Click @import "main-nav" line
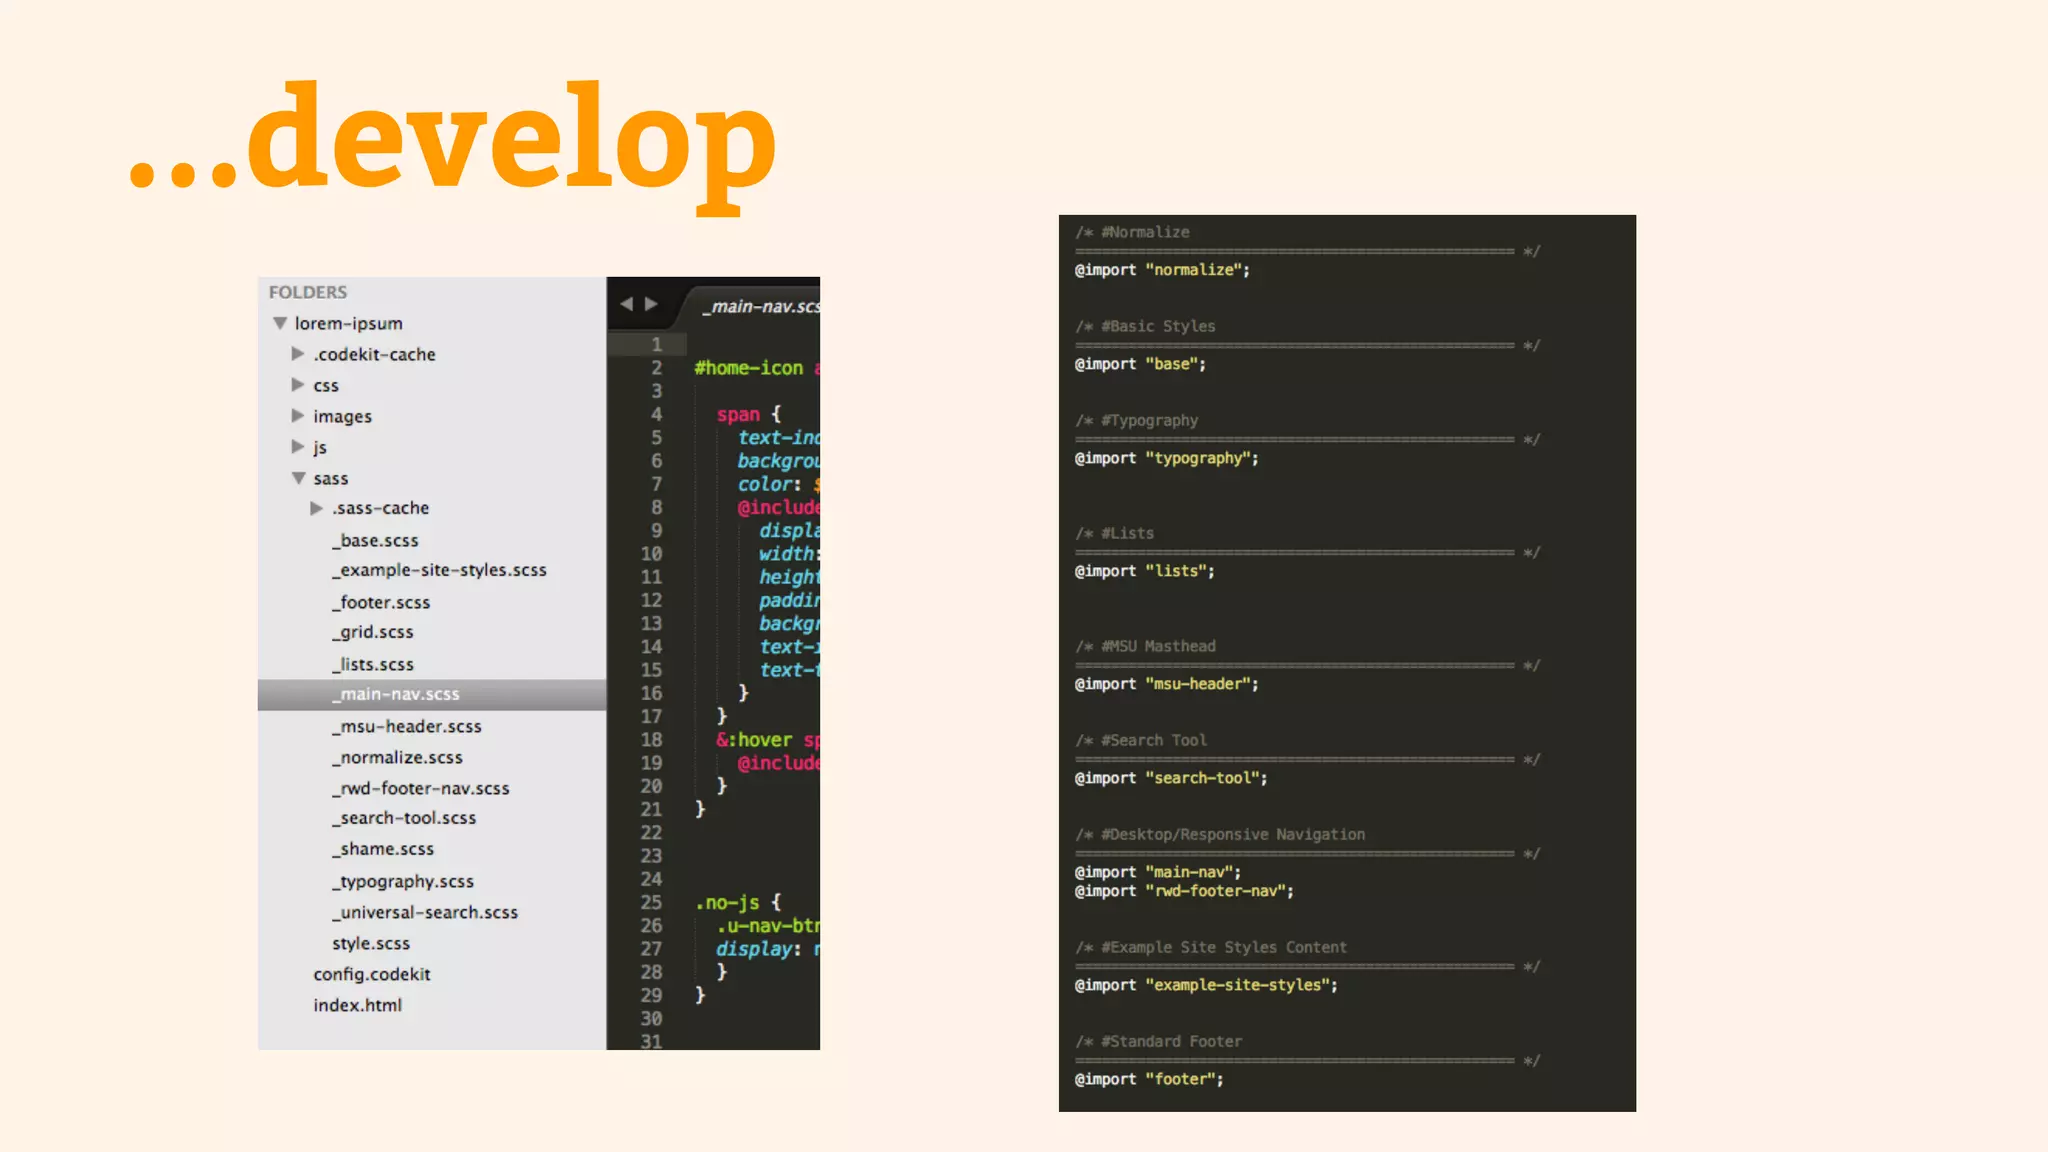 [1158, 872]
